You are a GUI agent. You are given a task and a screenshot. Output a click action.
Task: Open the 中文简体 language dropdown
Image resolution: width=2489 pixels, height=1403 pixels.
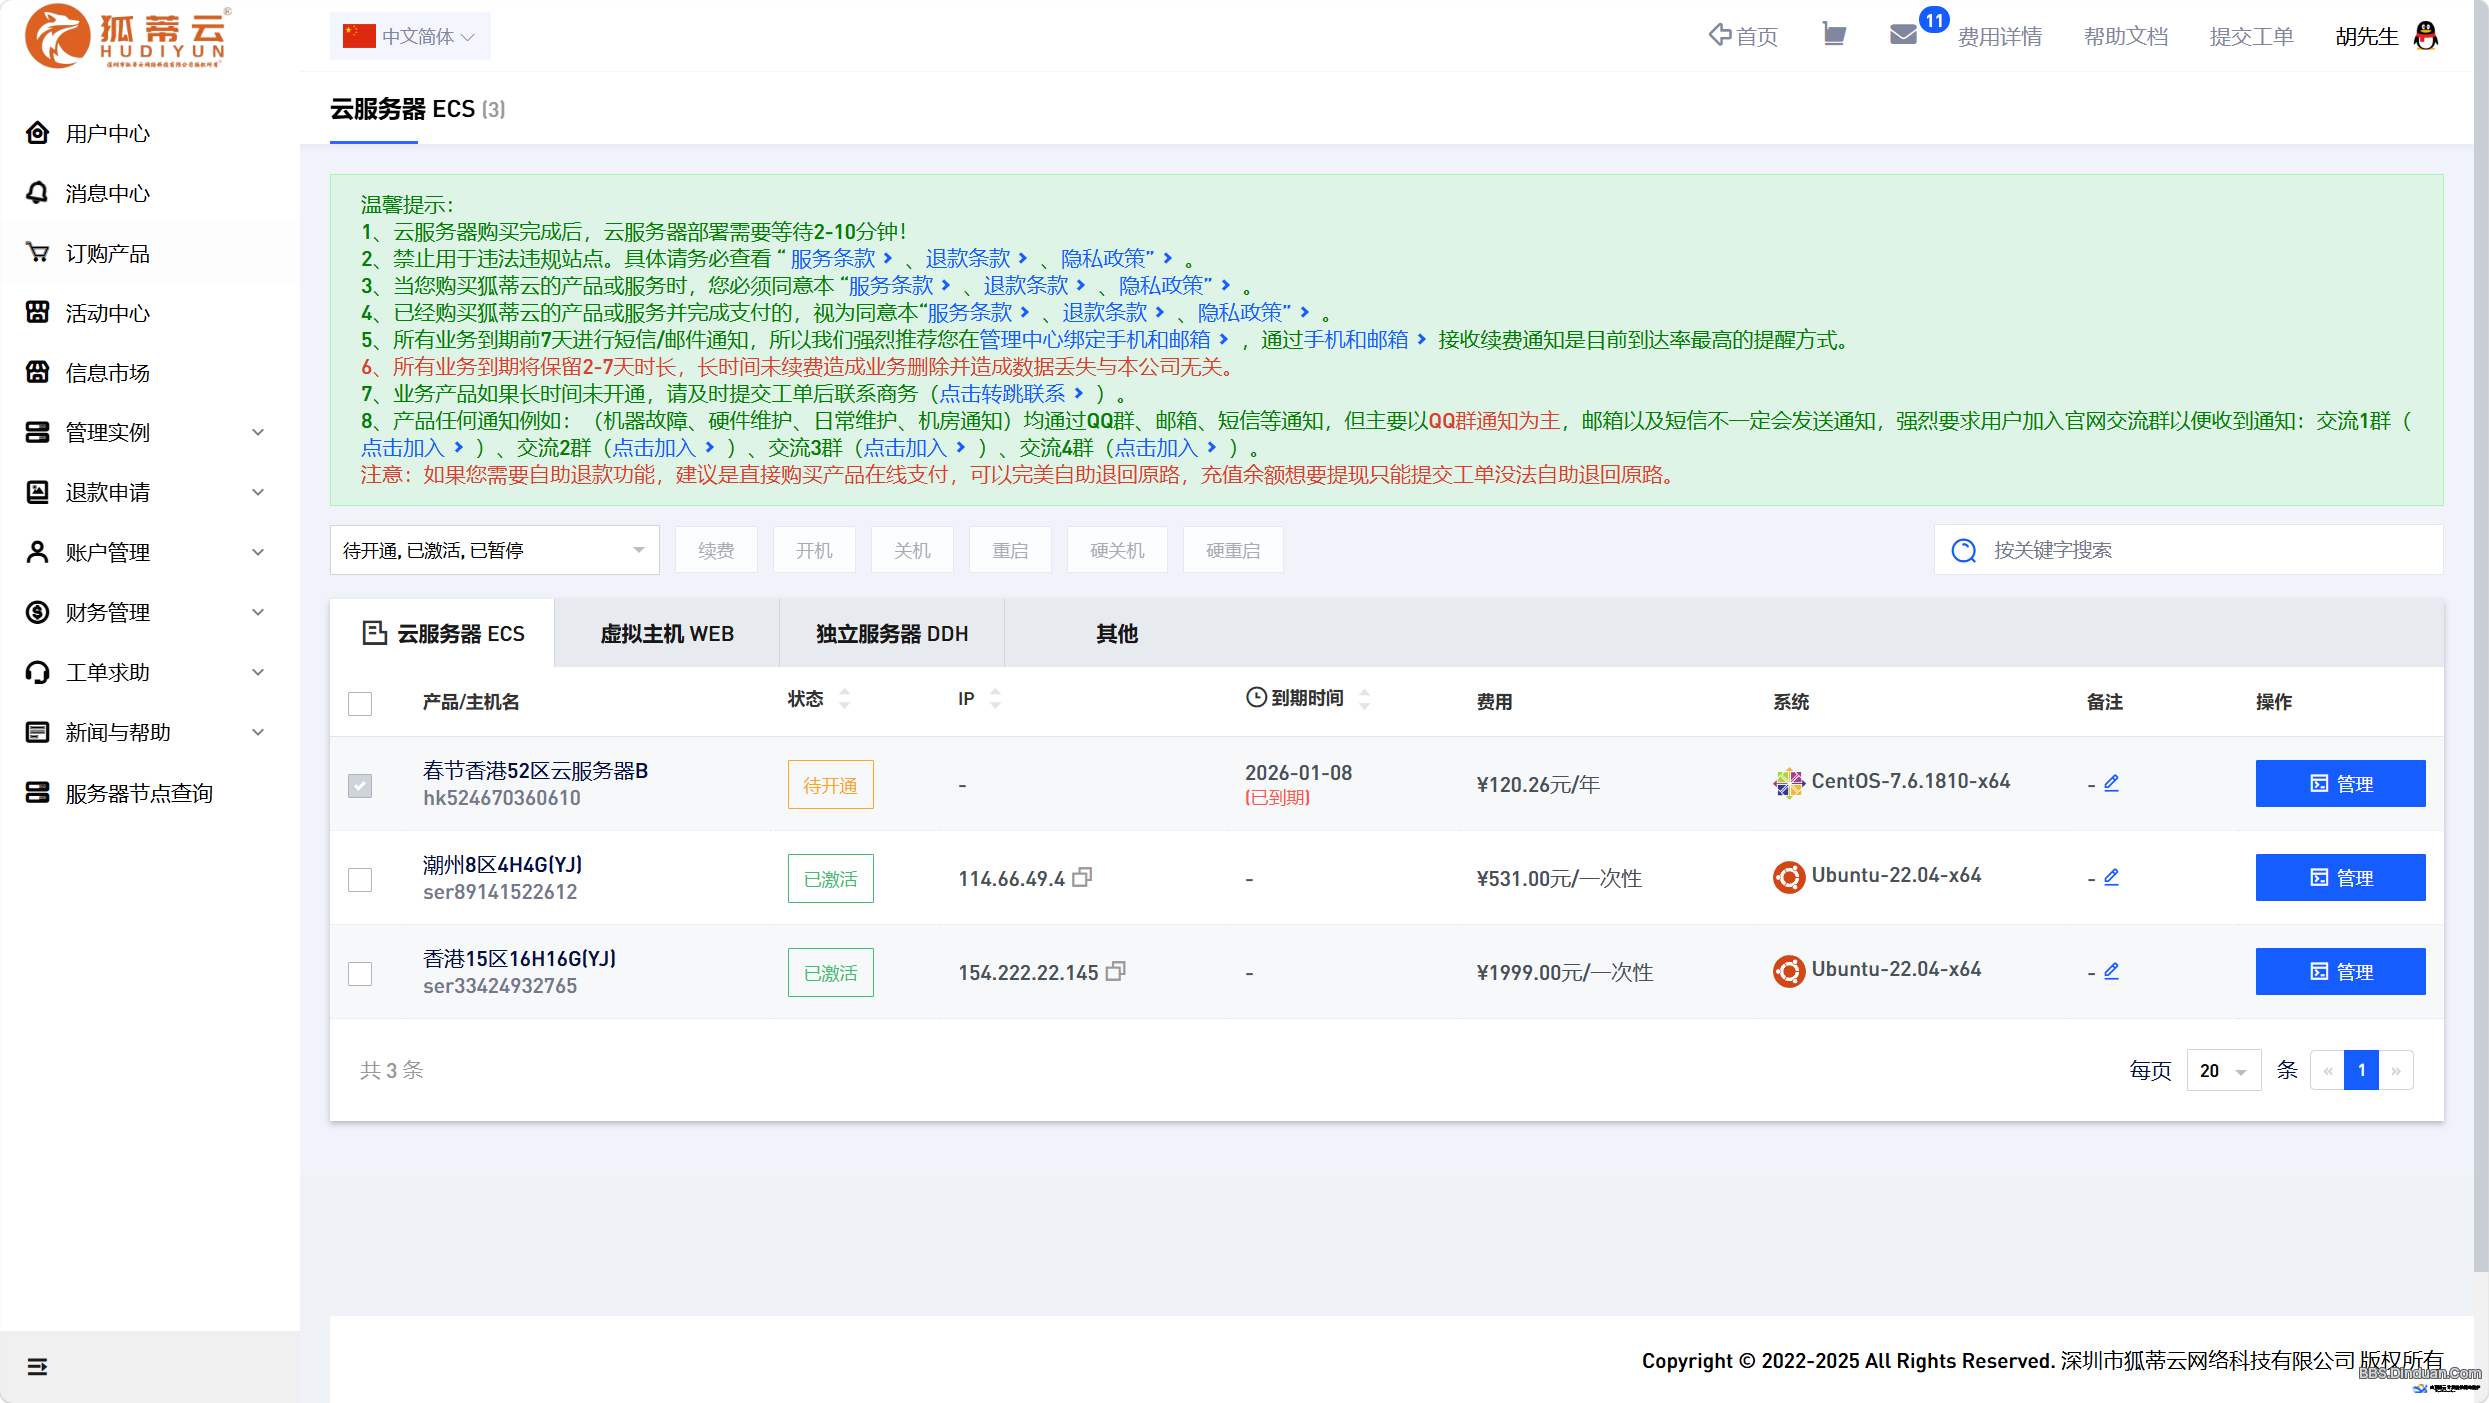pyautogui.click(x=410, y=36)
